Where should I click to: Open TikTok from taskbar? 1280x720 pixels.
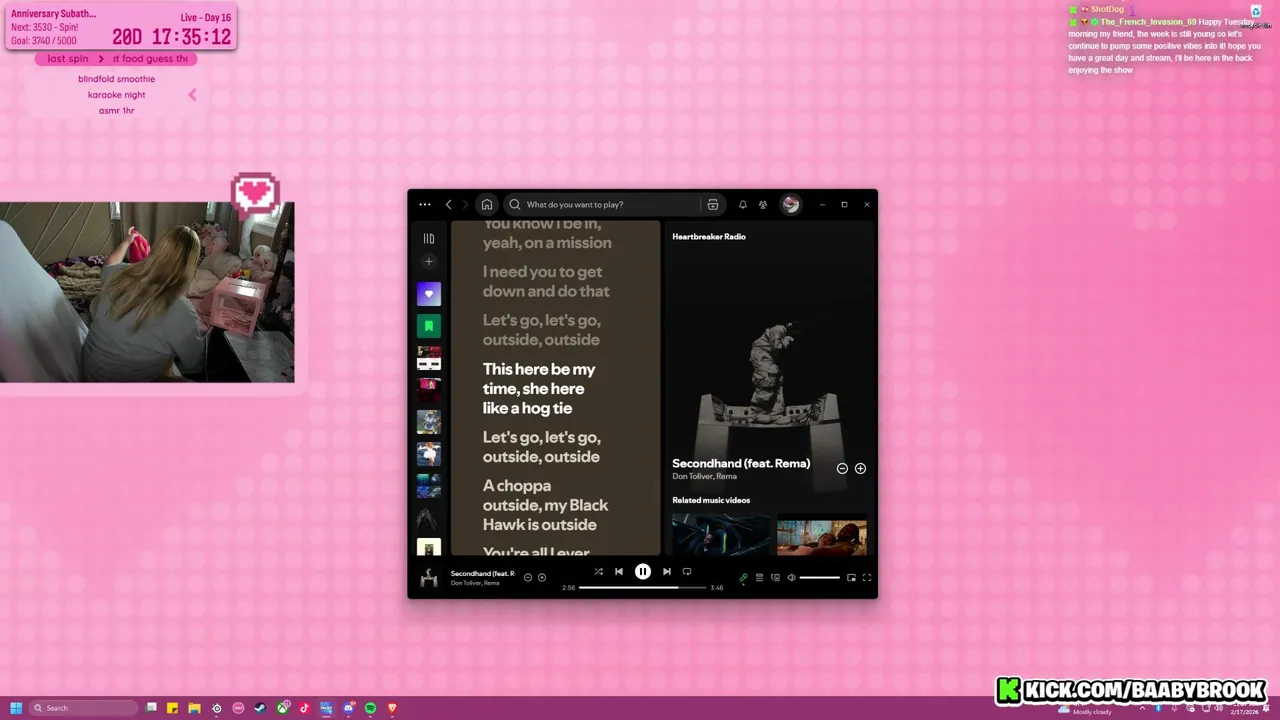304,708
